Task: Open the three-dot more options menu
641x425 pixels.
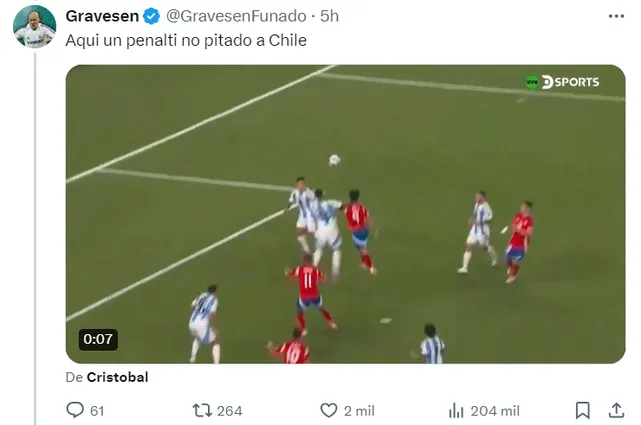Action: (616, 16)
